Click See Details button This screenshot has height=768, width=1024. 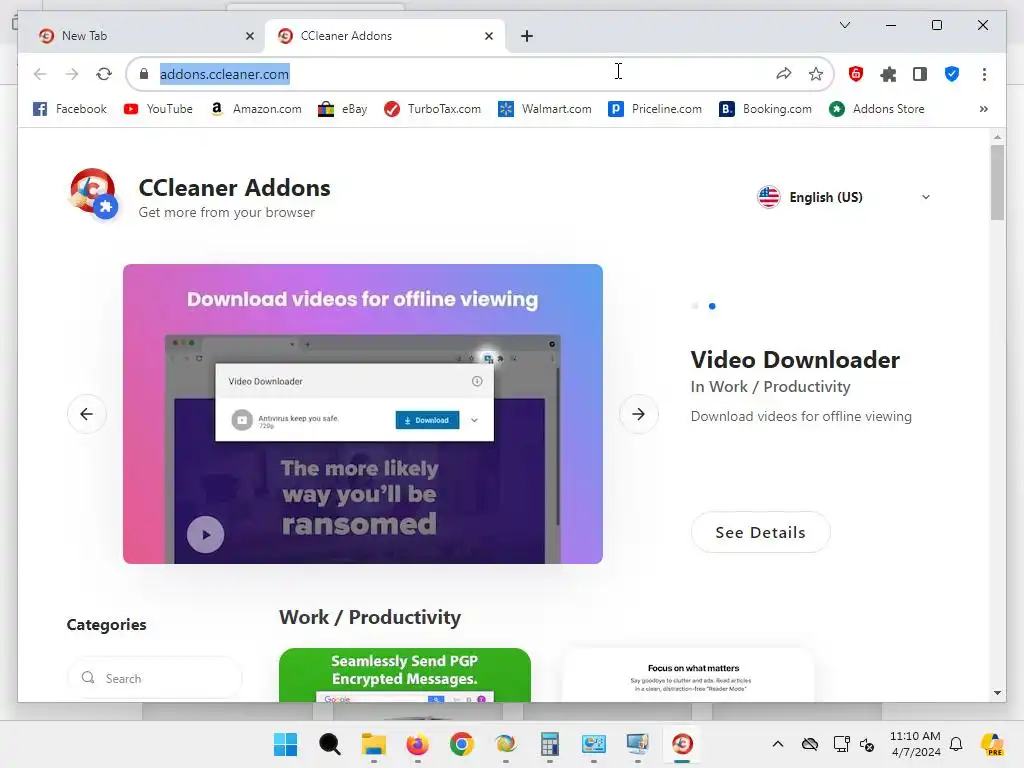point(760,532)
